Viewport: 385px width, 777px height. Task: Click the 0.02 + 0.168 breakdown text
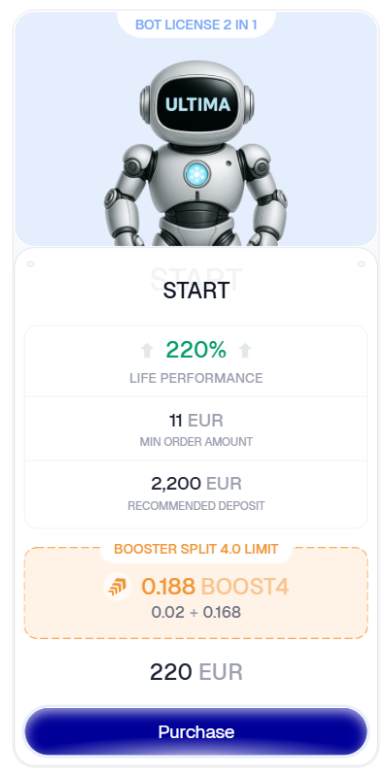(196, 612)
